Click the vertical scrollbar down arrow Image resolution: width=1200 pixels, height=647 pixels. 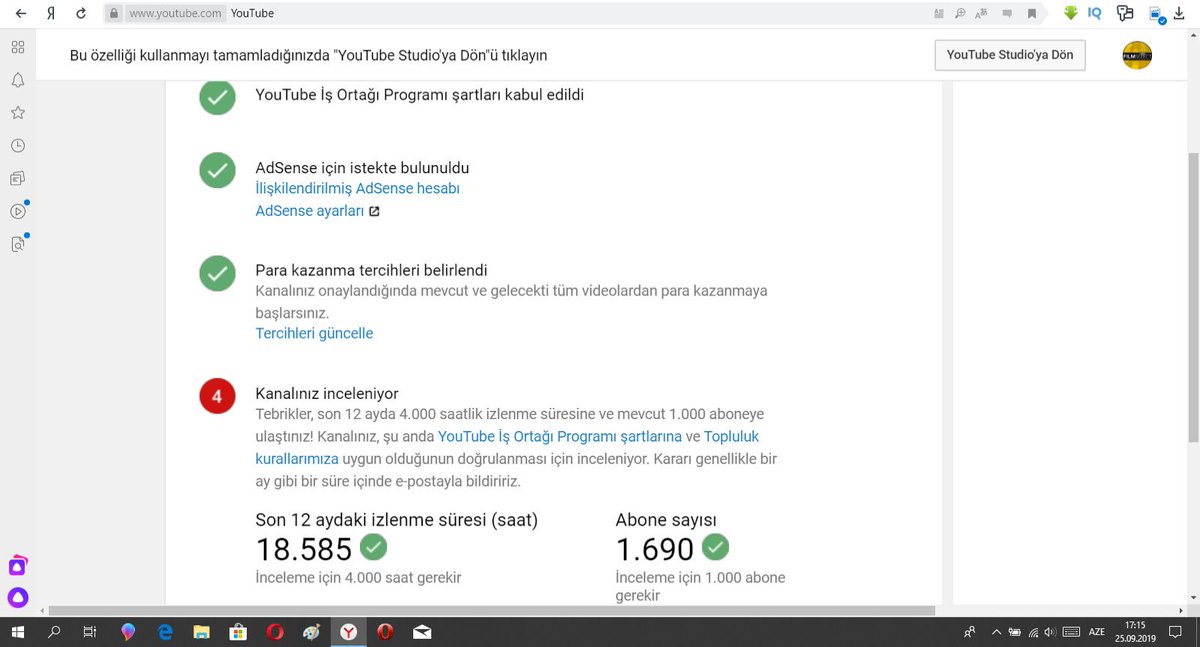pos(1192,598)
